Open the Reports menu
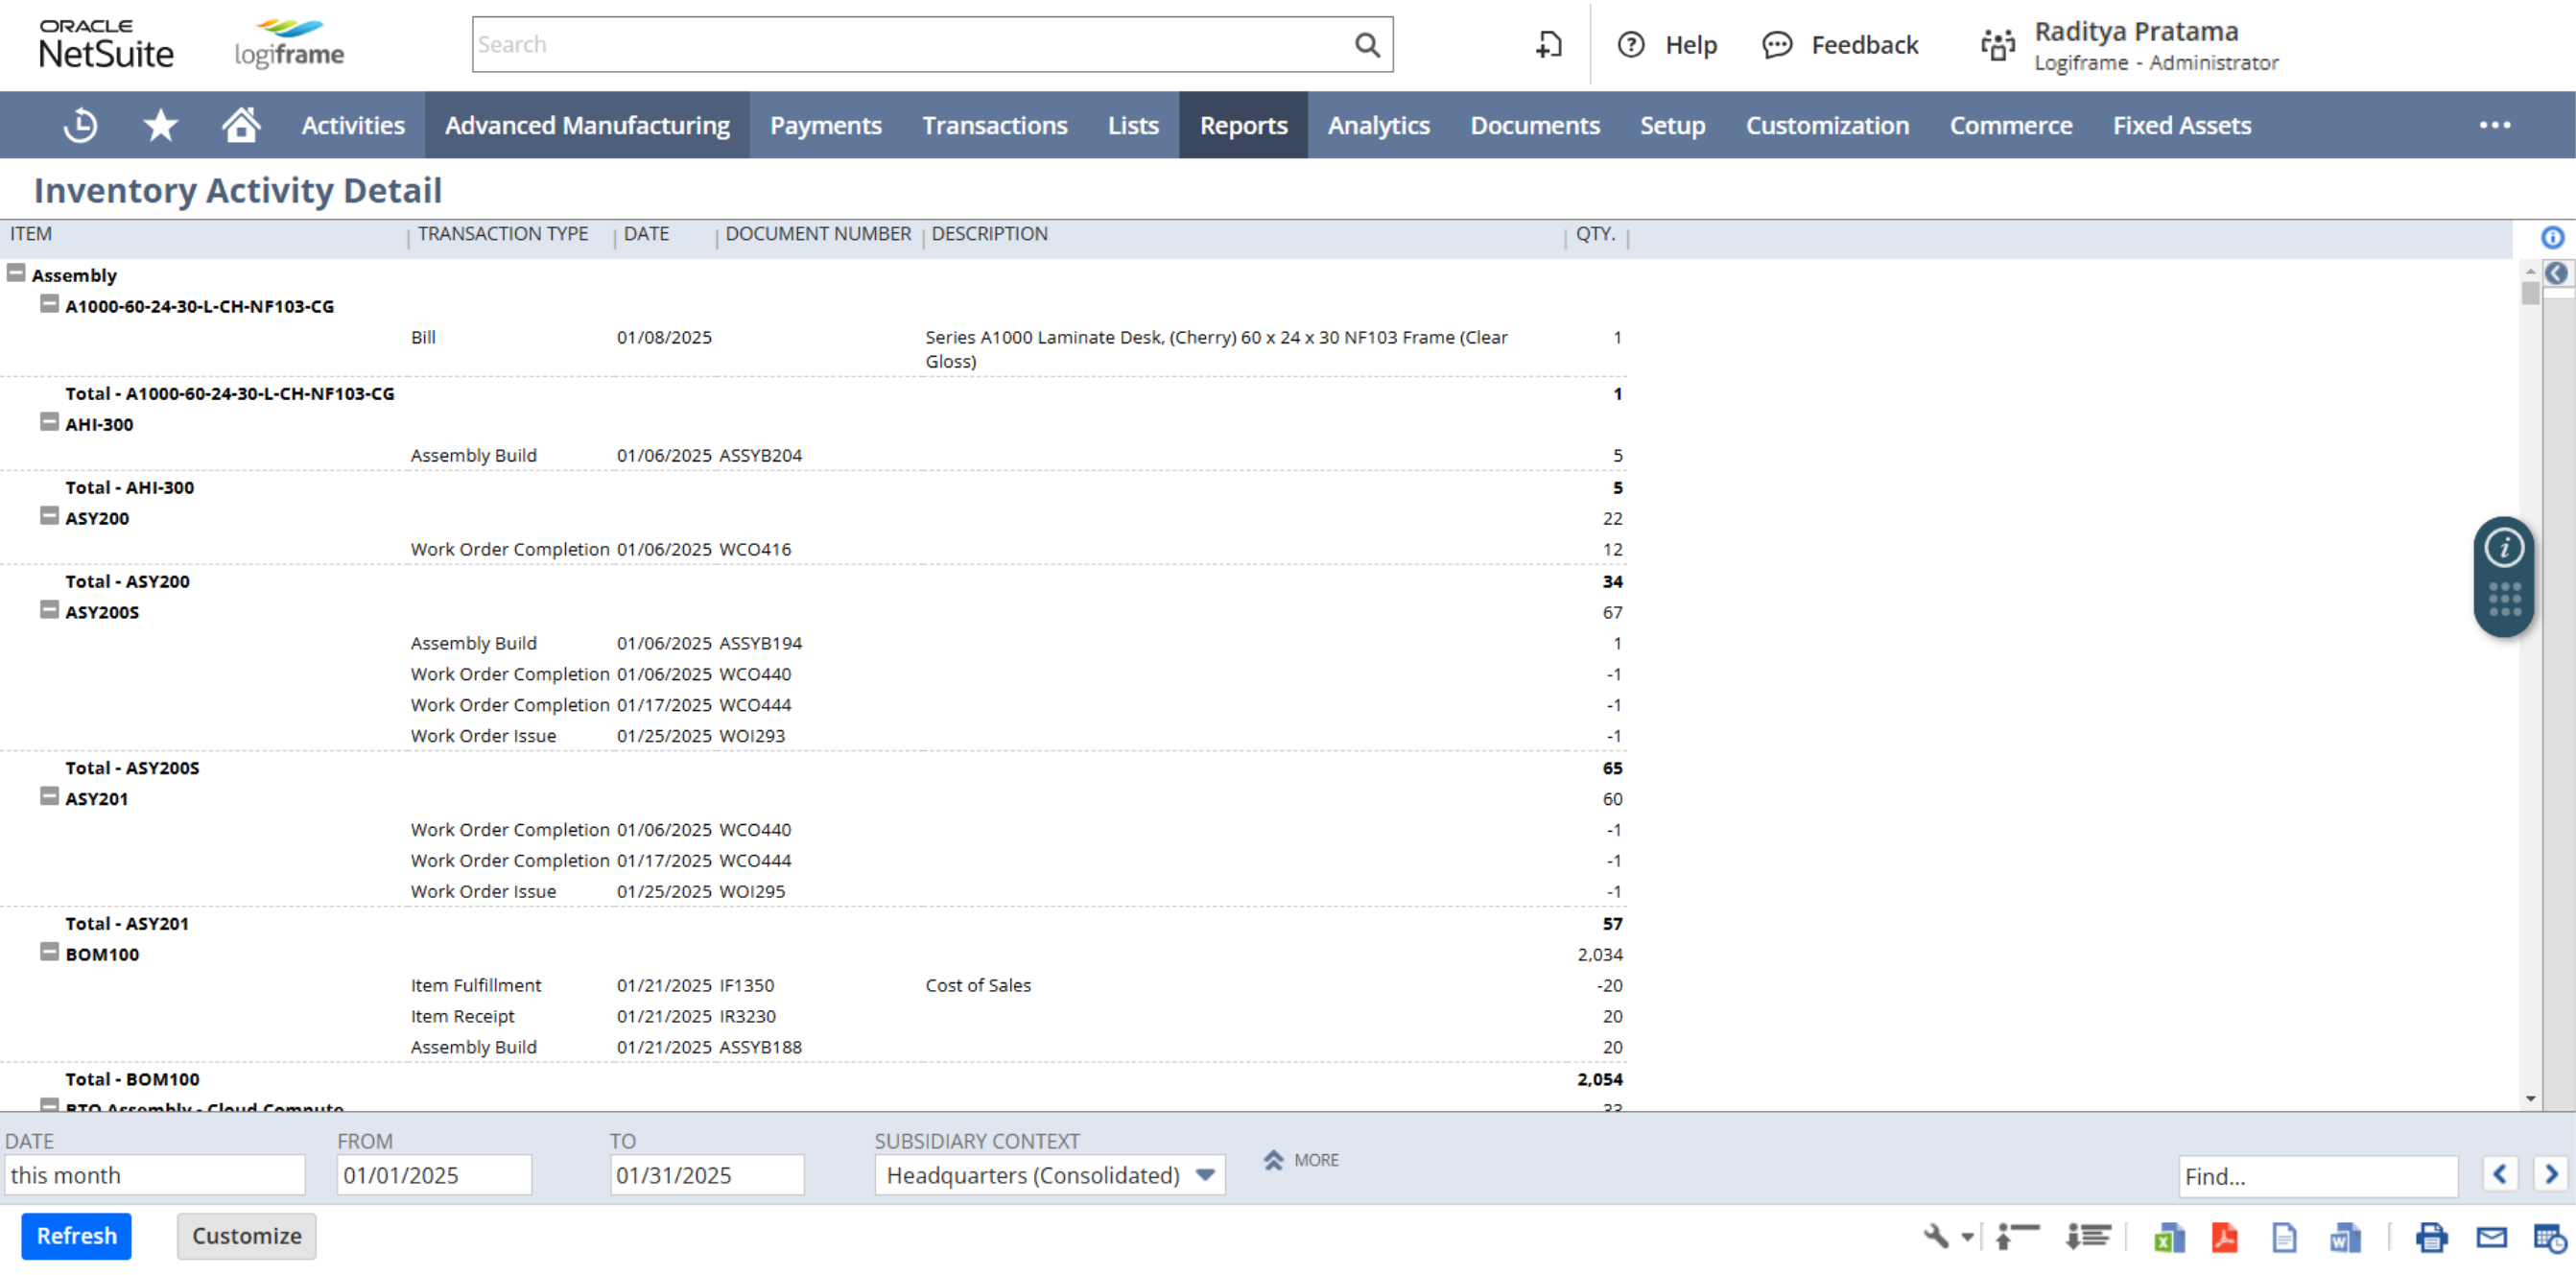2576x1275 pixels. click(x=1242, y=127)
